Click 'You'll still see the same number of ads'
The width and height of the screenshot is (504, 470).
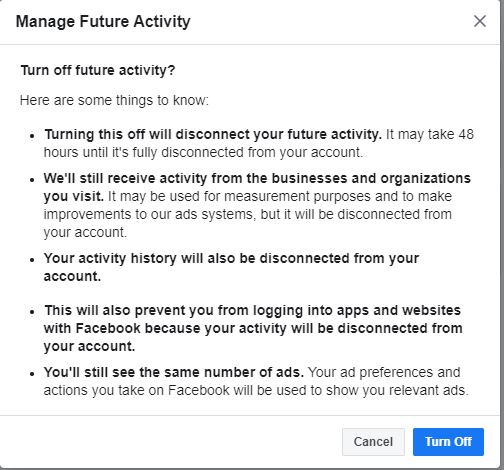174,372
